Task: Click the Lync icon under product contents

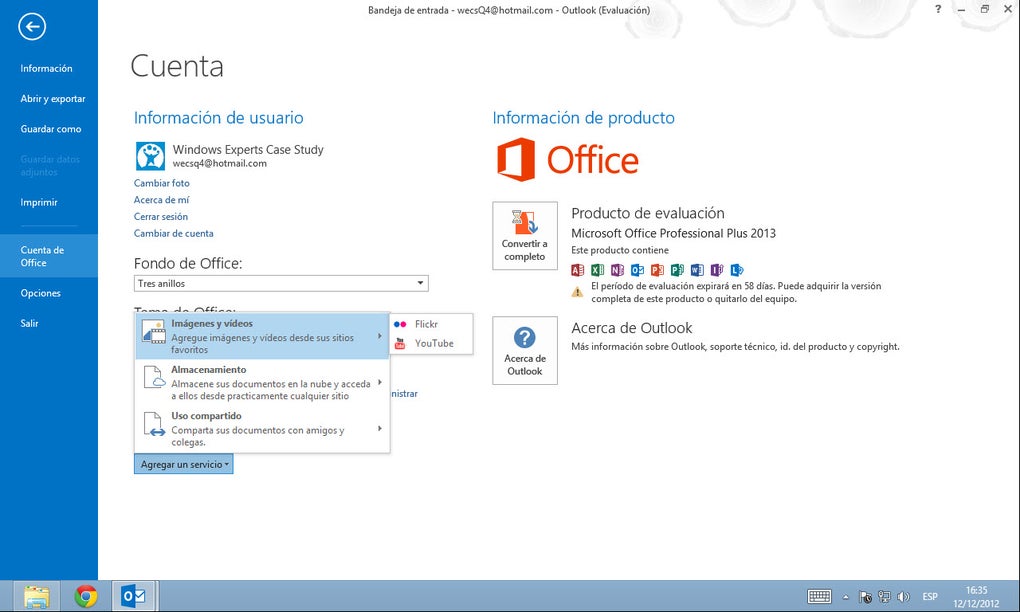Action: pos(737,270)
